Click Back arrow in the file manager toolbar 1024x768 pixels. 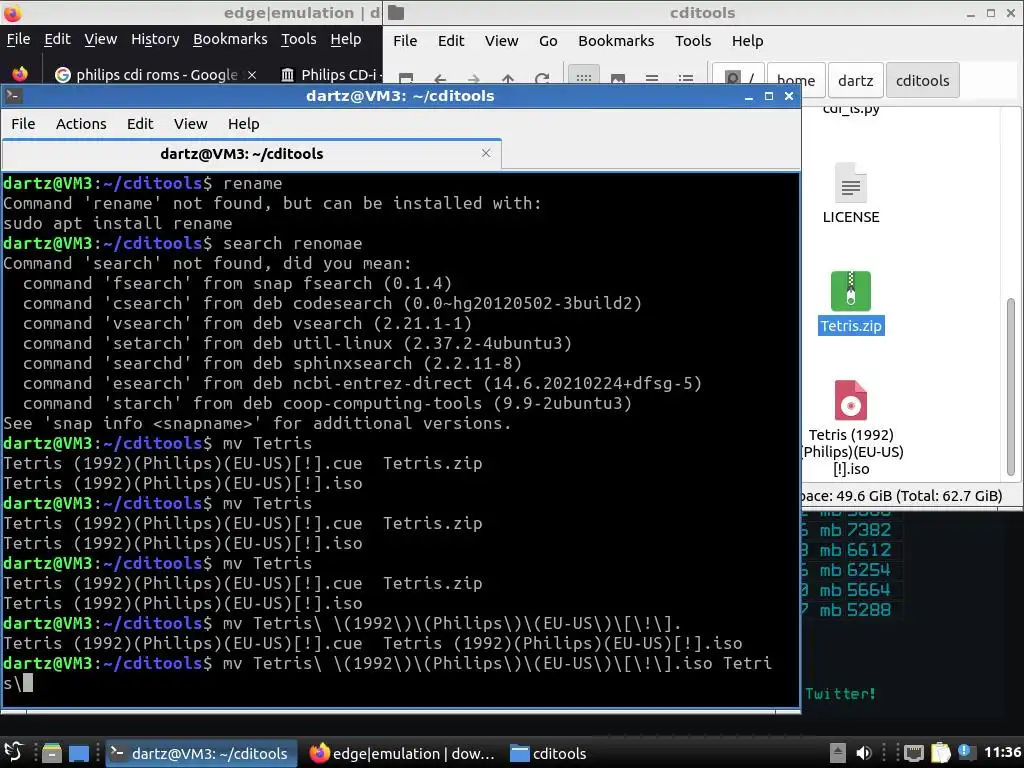[x=440, y=79]
